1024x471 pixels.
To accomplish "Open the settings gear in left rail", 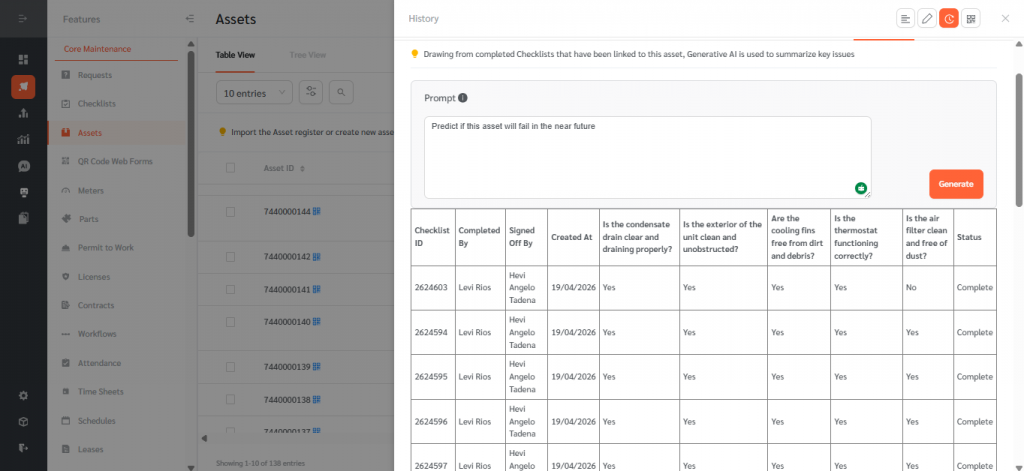I will [x=23, y=395].
